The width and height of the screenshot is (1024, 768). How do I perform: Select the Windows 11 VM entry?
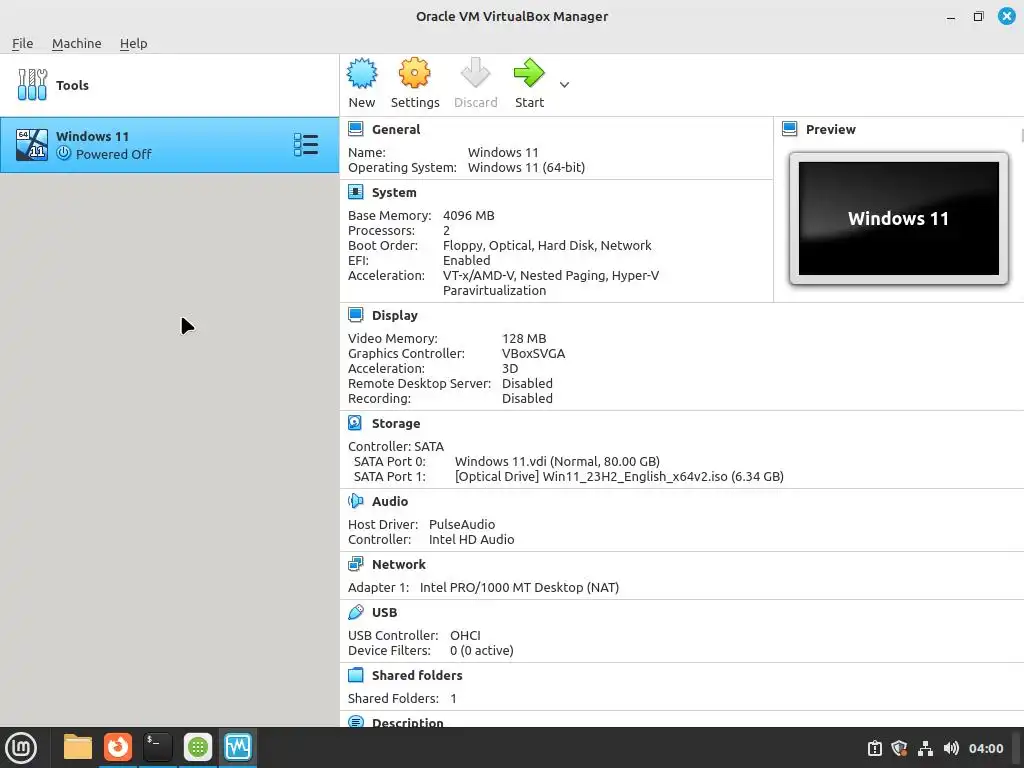click(x=169, y=145)
